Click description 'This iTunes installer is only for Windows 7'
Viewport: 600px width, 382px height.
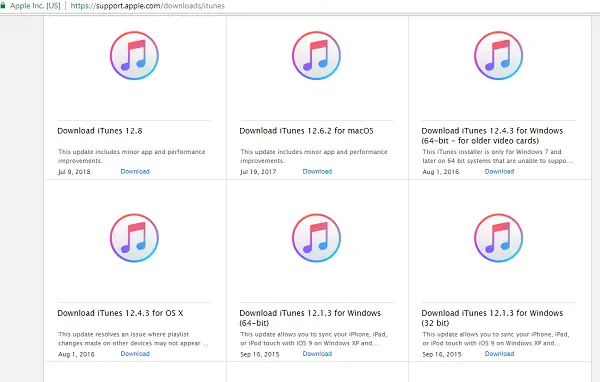click(x=497, y=156)
